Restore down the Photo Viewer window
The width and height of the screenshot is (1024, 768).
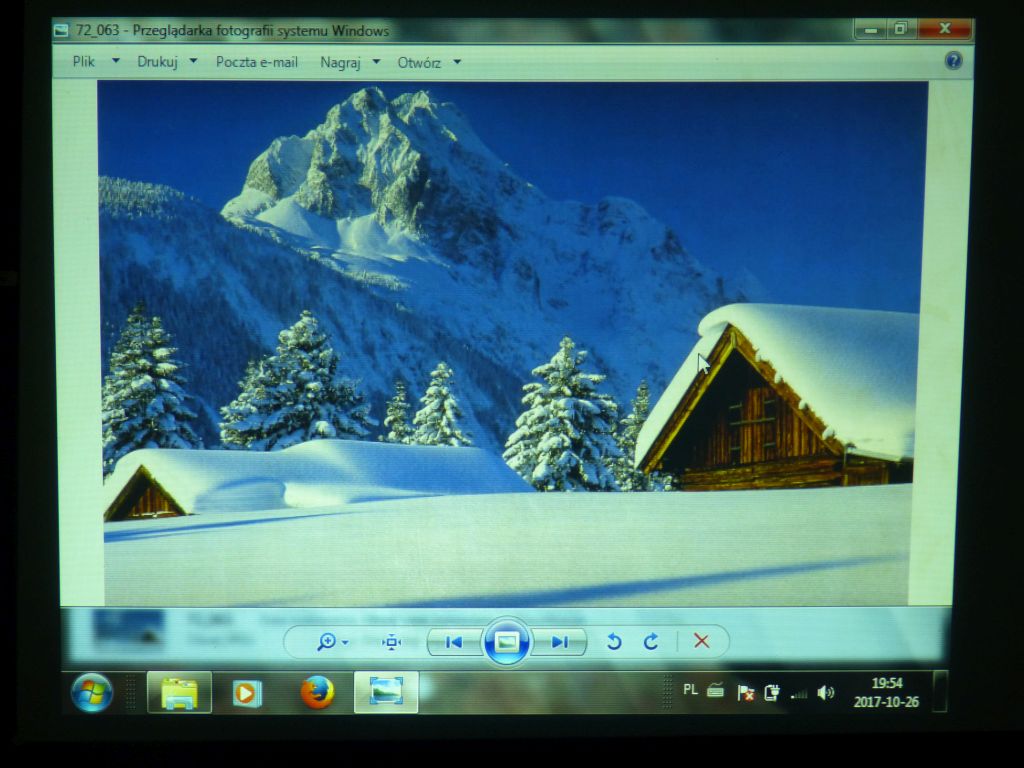tap(902, 29)
